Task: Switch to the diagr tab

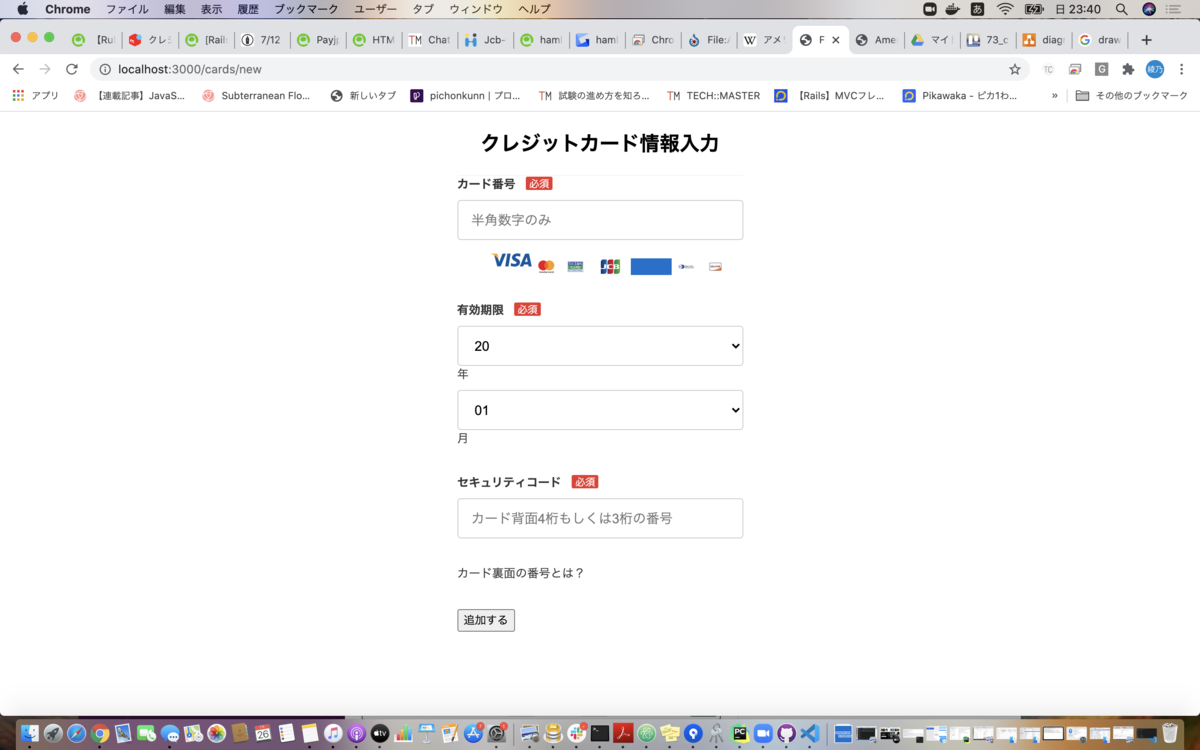Action: click(1042, 40)
